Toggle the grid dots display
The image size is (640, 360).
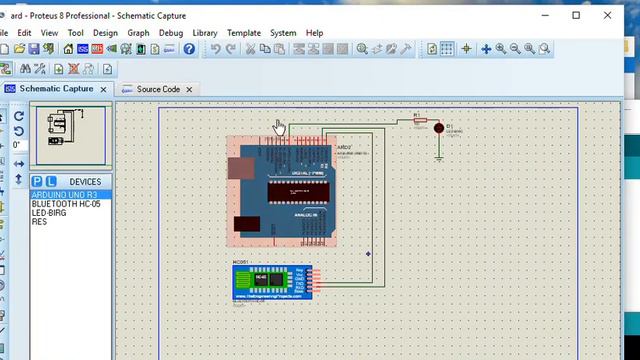pos(447,49)
